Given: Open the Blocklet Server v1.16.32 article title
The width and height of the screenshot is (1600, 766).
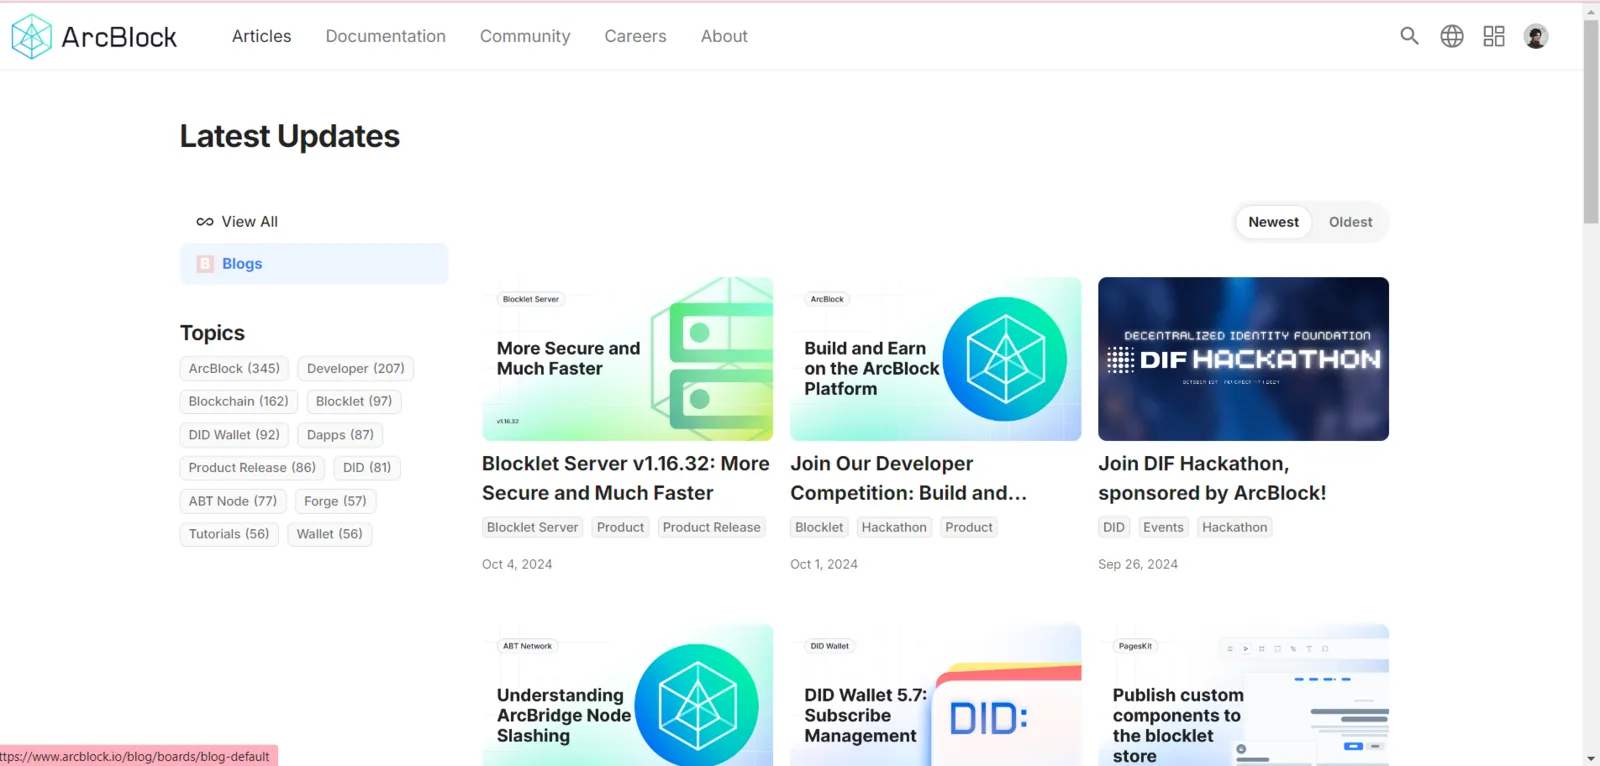Looking at the screenshot, I should point(626,479).
